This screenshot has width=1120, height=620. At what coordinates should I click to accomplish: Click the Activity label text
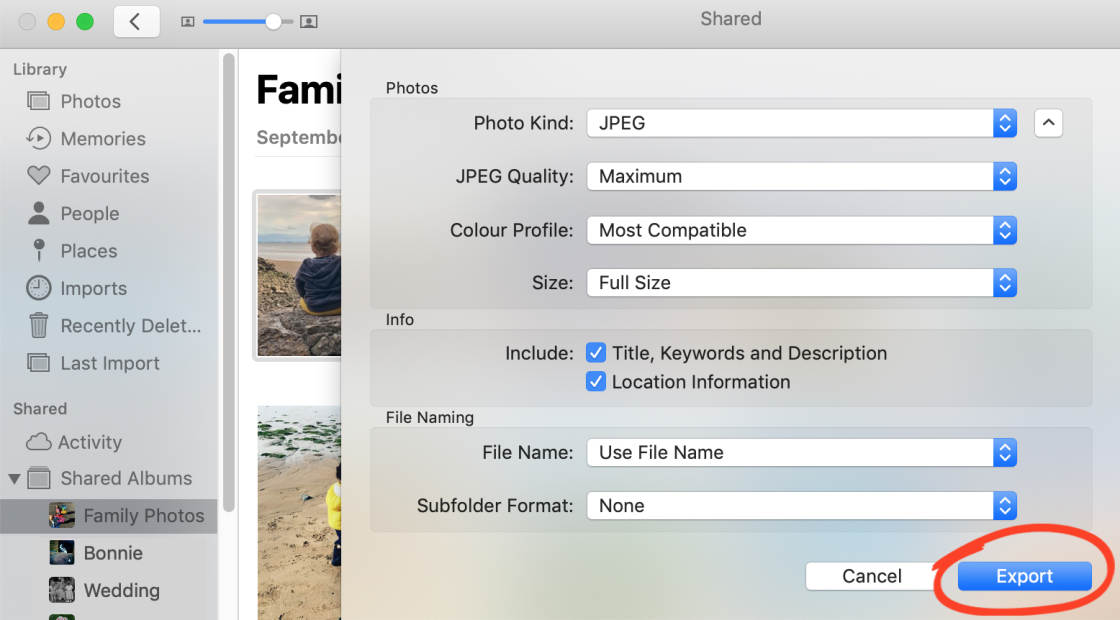(90, 442)
